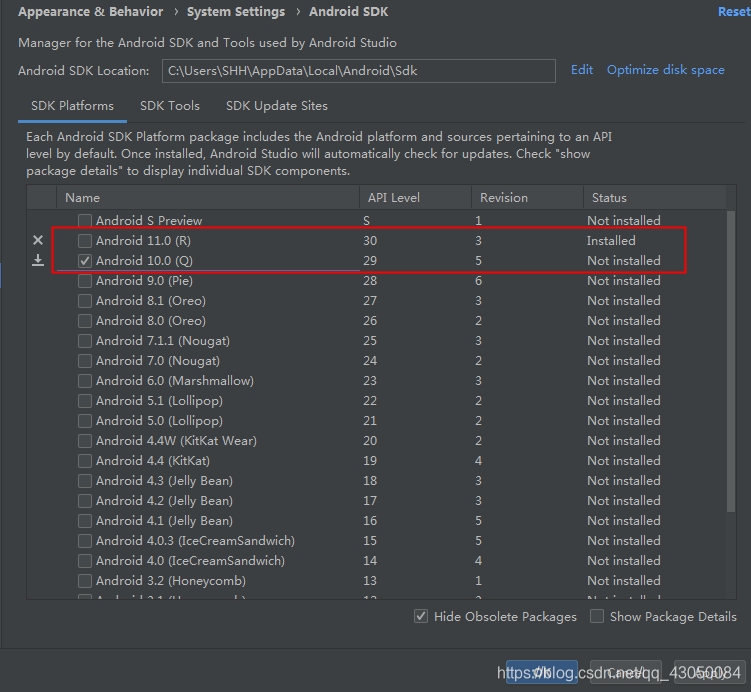Check the Android 8.1 (Oreo) checkbox
This screenshot has height=692, width=751.
click(x=85, y=301)
